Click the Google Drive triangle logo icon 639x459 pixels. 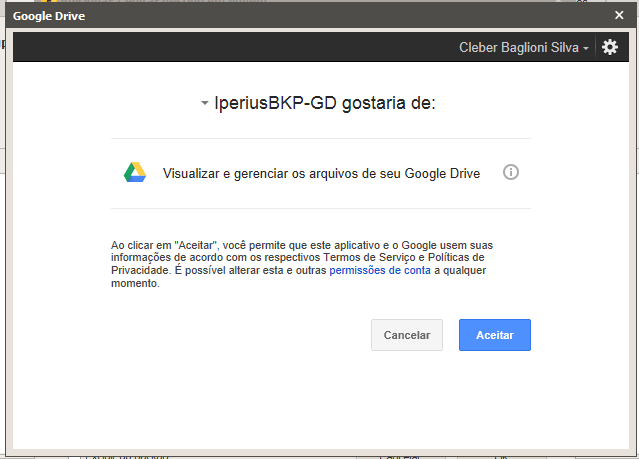[x=135, y=172]
